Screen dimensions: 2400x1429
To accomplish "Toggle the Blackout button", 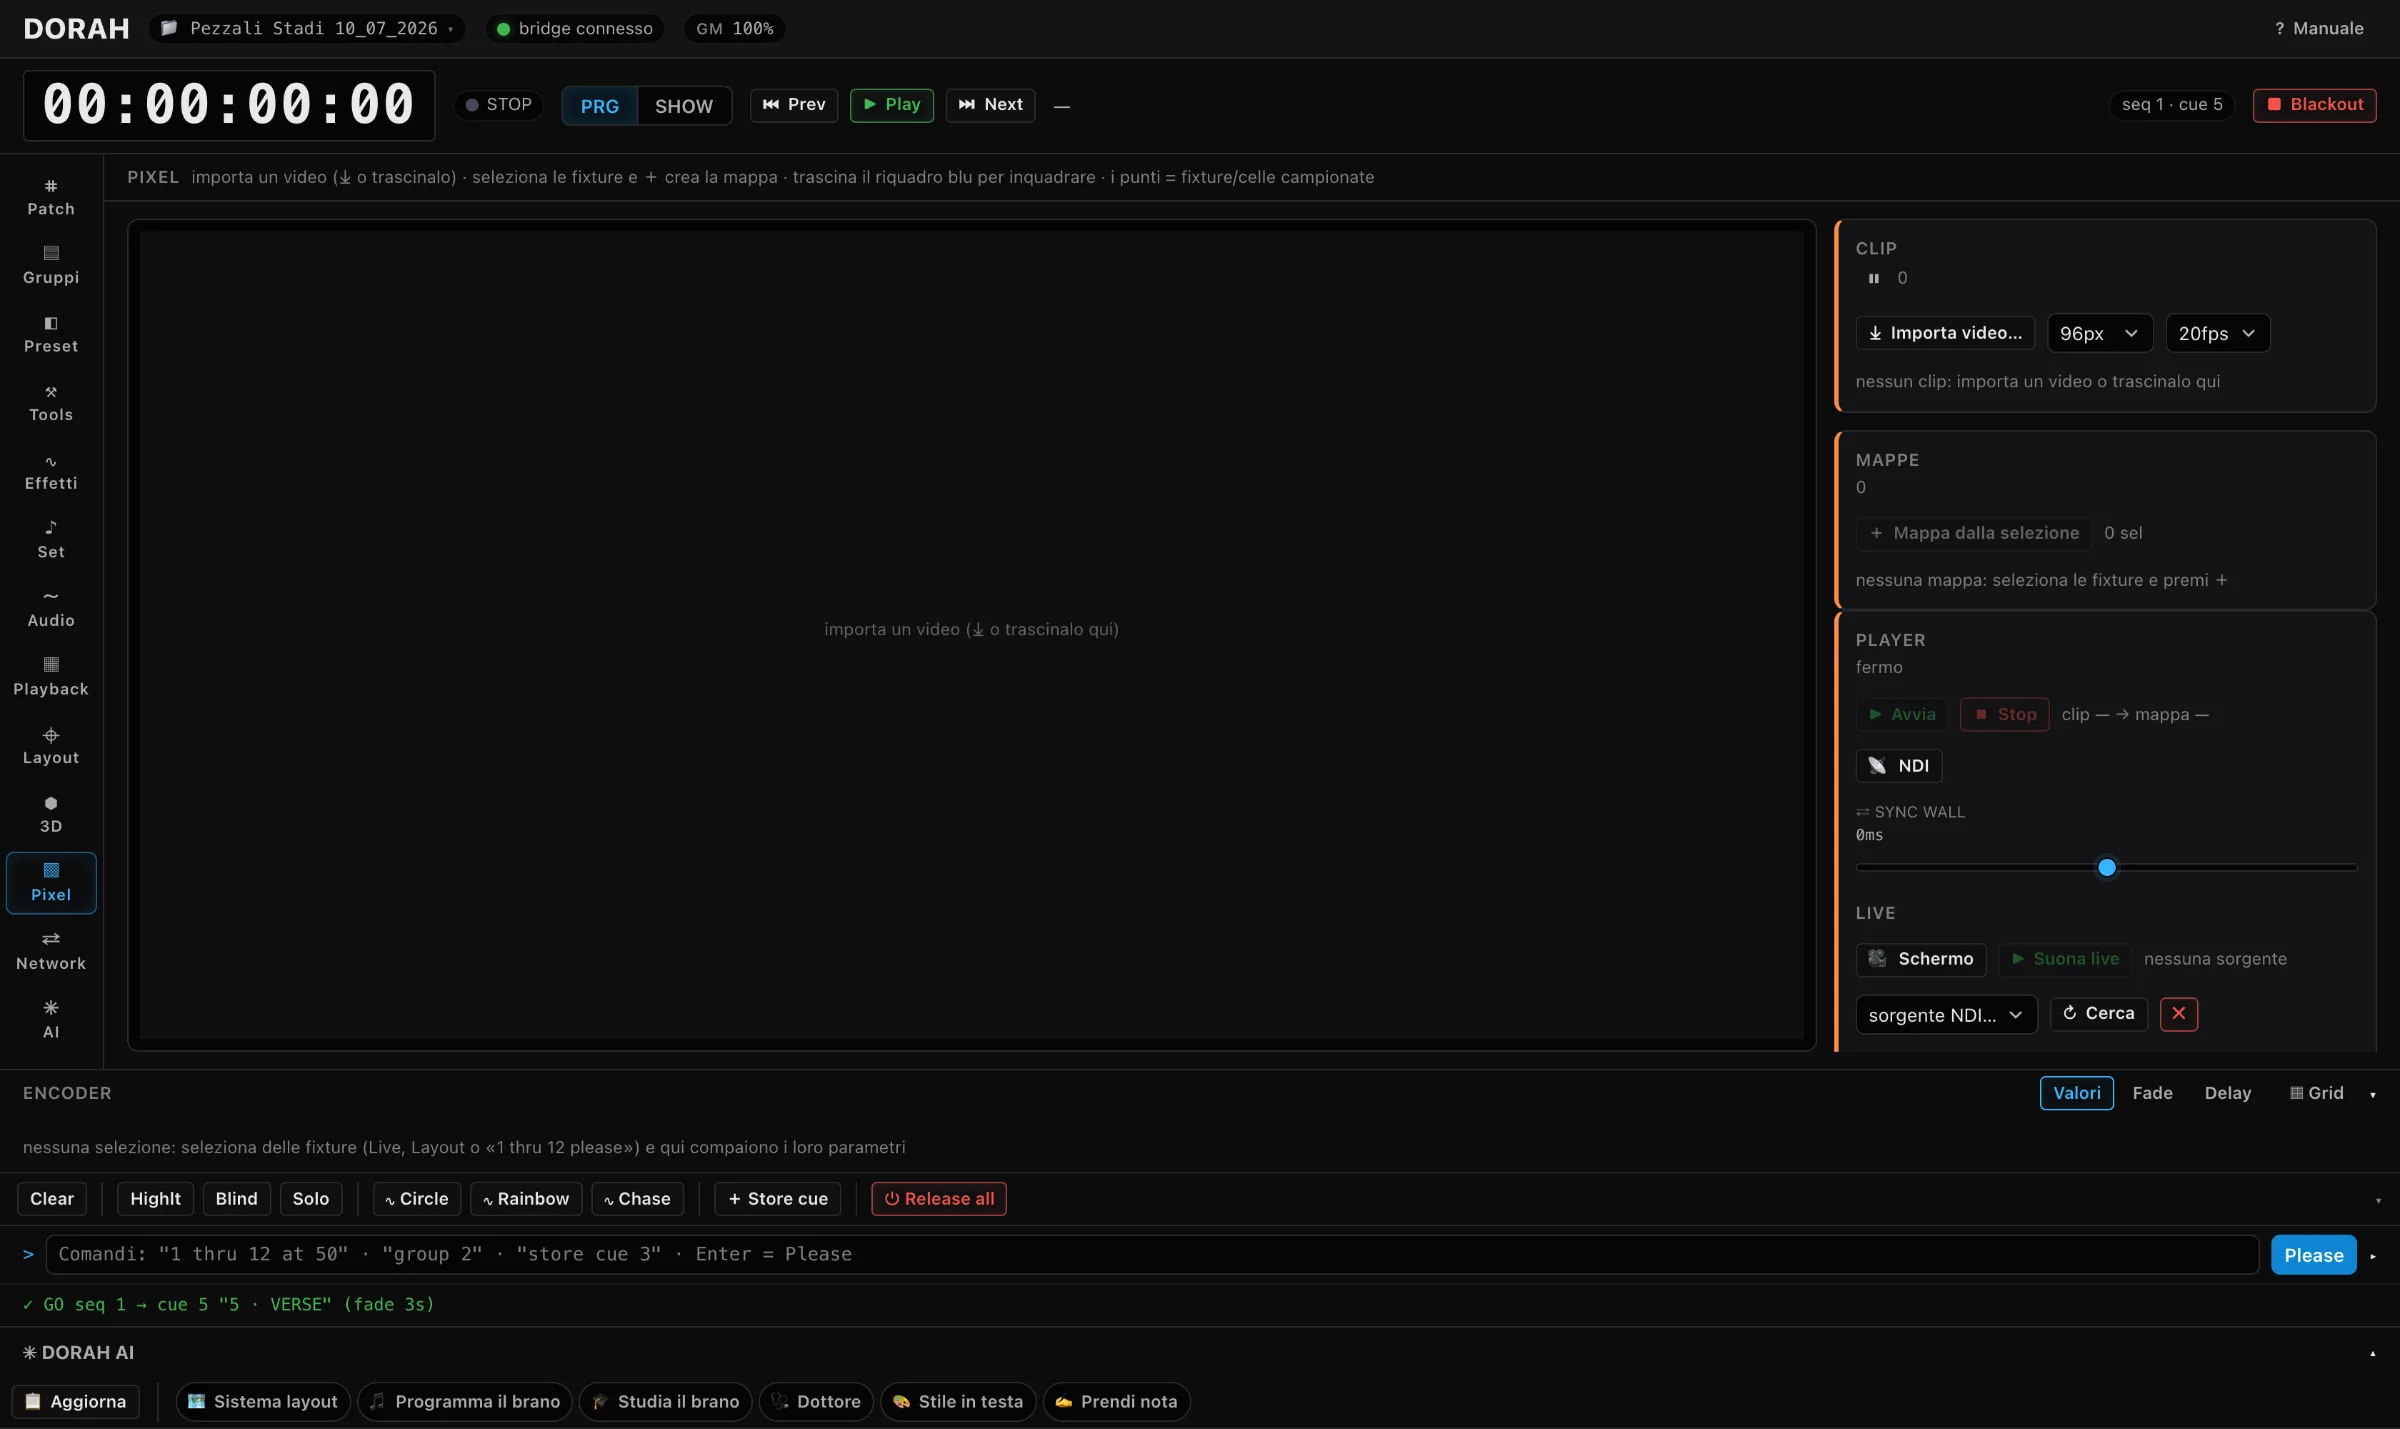I will [x=2314, y=105].
